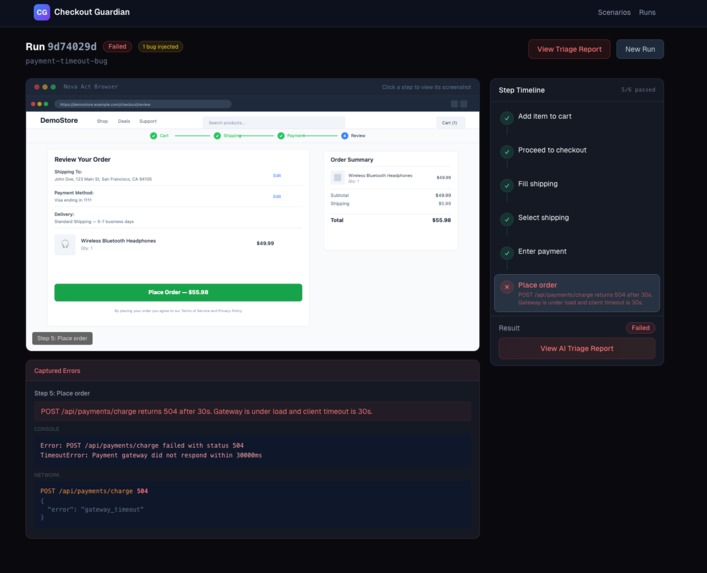Click the DemoStore brand name
The image size is (707, 573).
coord(59,120)
